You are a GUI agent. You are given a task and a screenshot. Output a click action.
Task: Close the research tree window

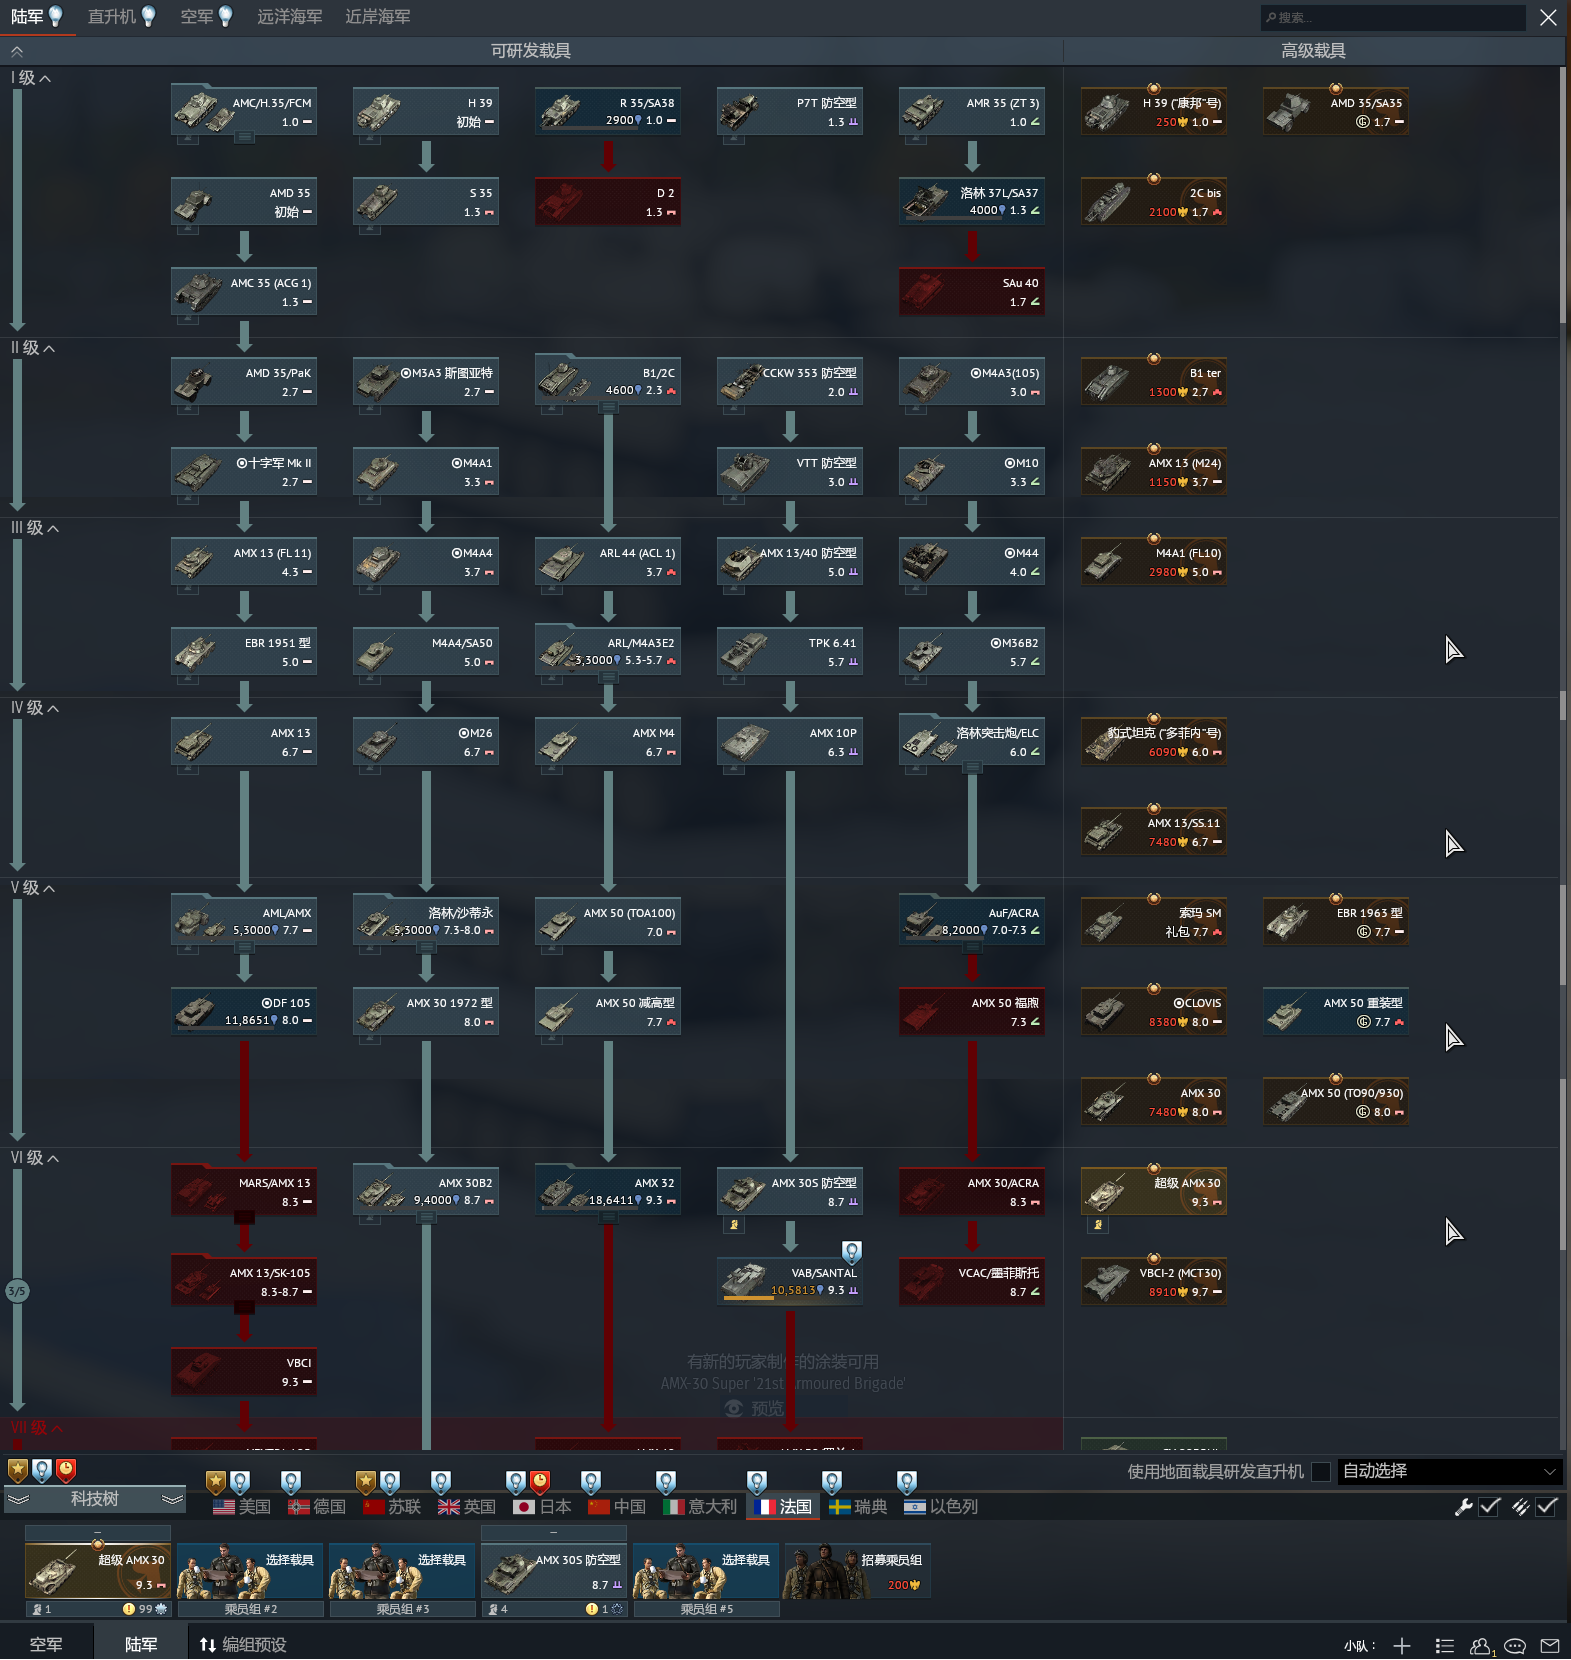pyautogui.click(x=1548, y=17)
